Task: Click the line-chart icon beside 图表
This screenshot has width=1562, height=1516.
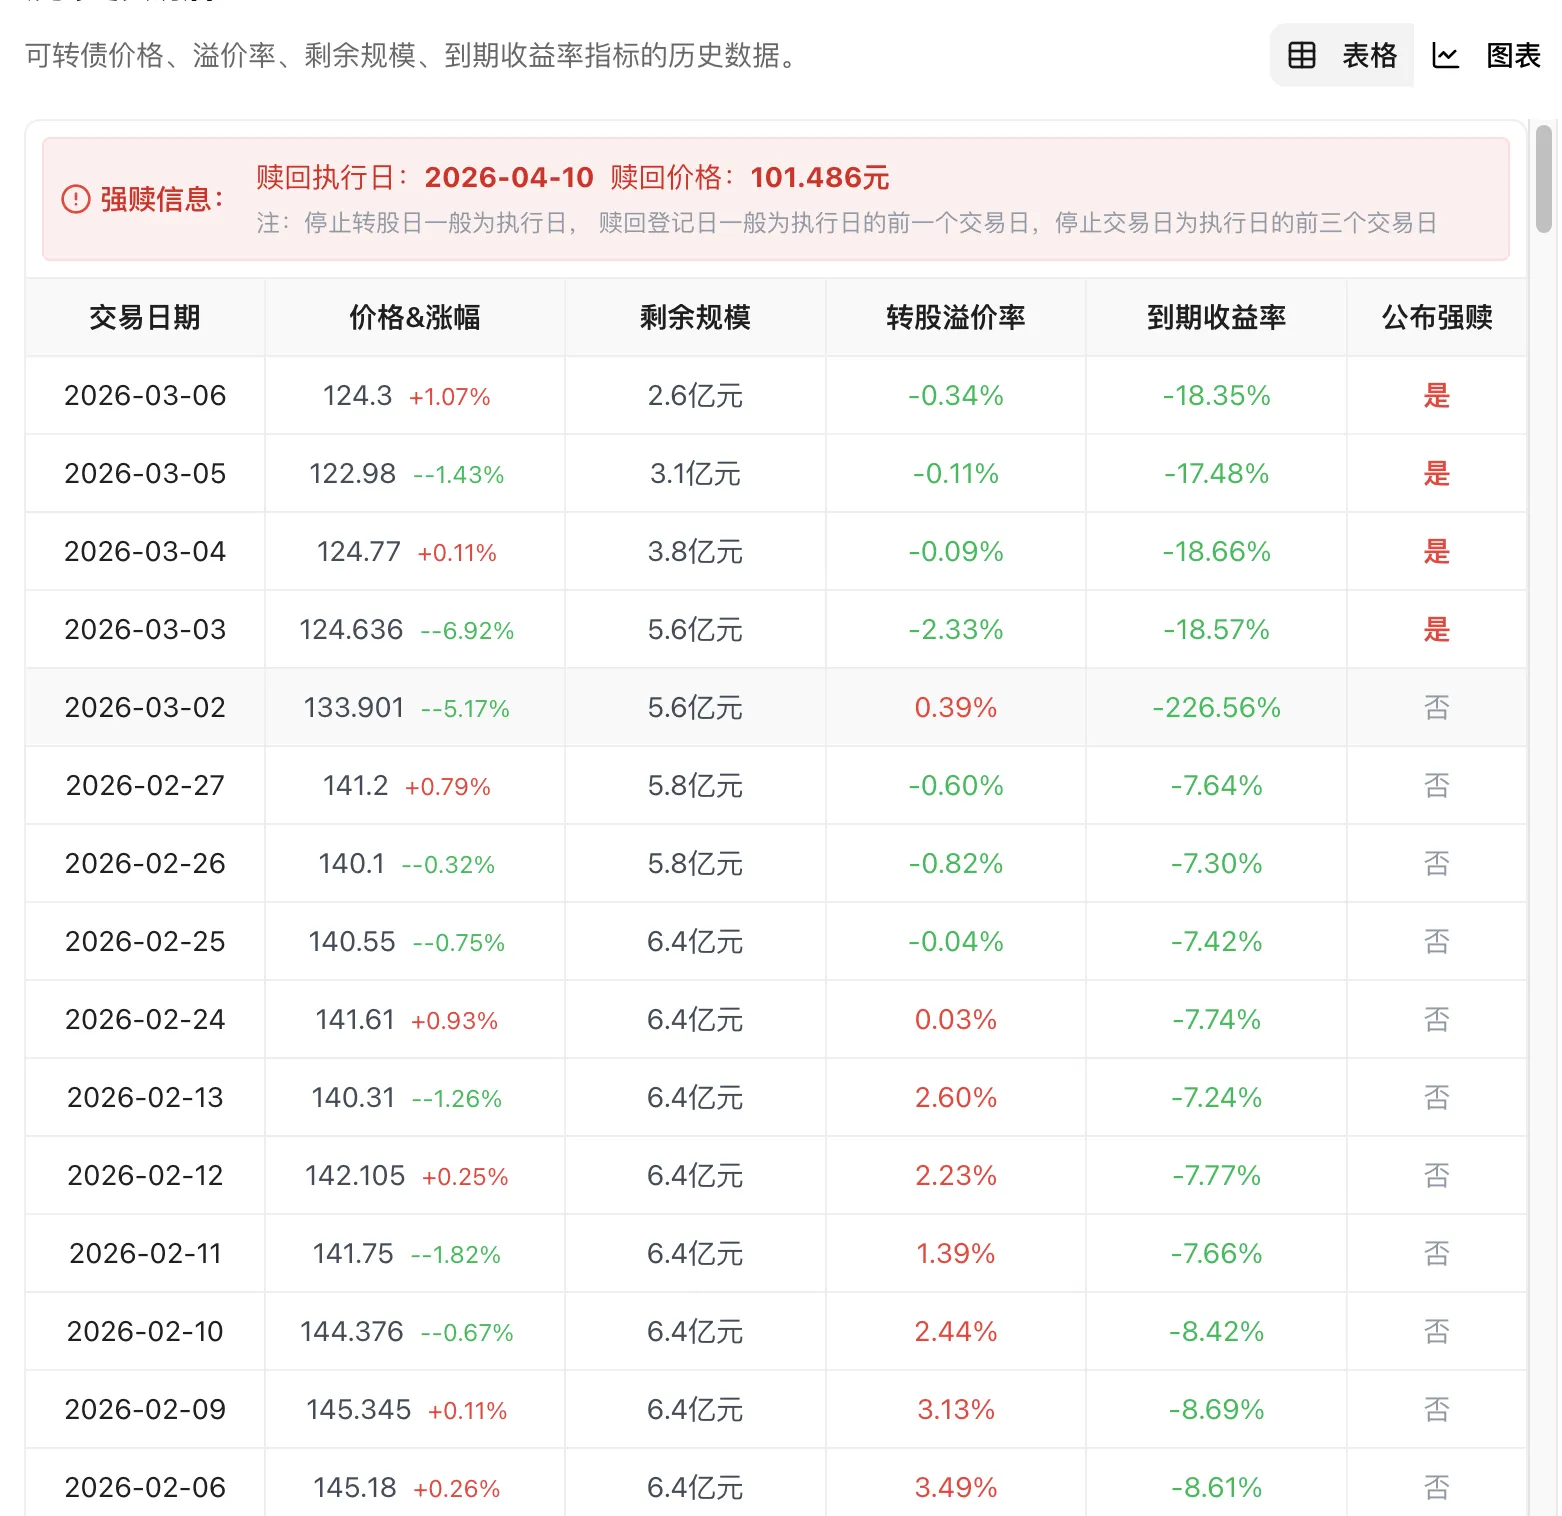Action: click(1447, 56)
